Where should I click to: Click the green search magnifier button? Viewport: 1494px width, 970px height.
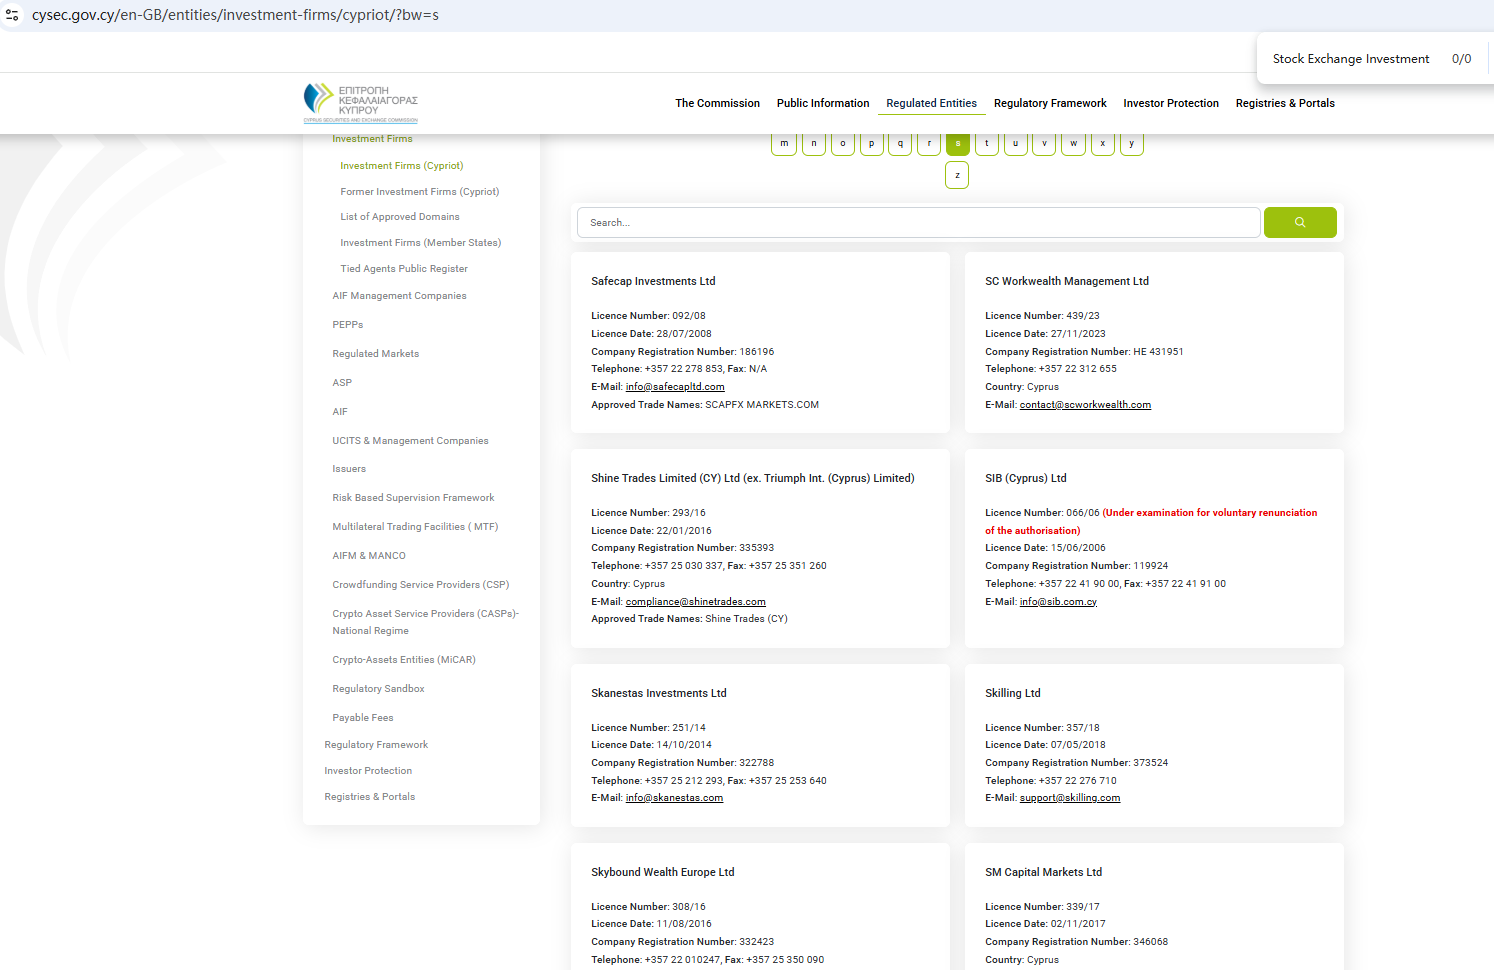click(1299, 222)
